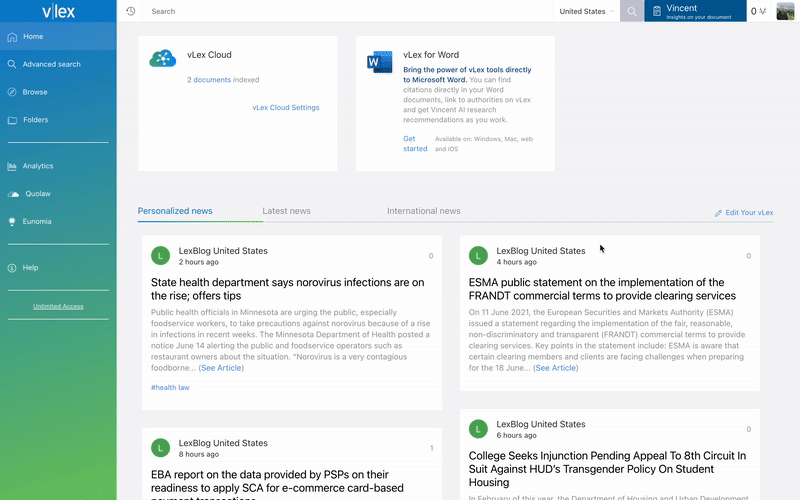Click the vLex Cloud icon
Viewport: 800px width, 500px height.
pyautogui.click(x=163, y=59)
